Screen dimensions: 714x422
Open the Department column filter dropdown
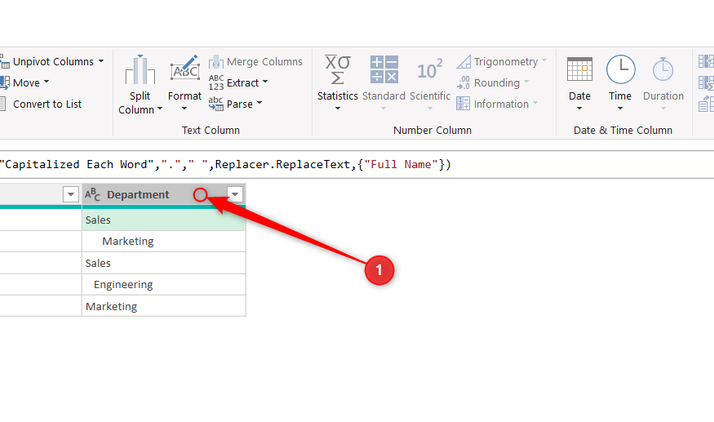[235, 194]
